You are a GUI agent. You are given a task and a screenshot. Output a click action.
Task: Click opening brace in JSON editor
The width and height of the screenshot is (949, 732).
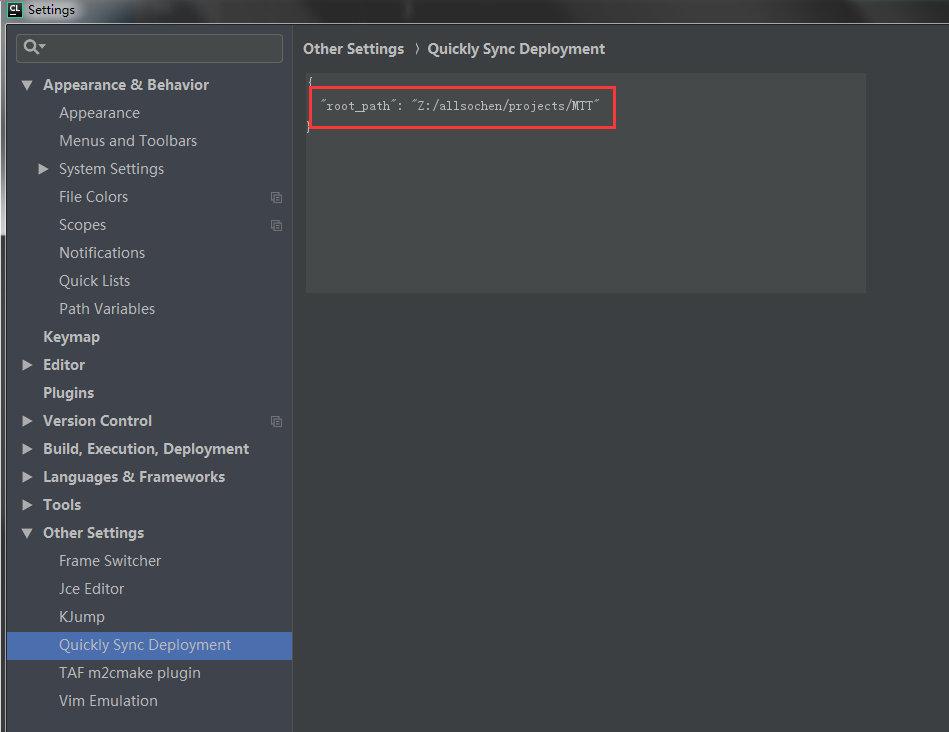310,81
